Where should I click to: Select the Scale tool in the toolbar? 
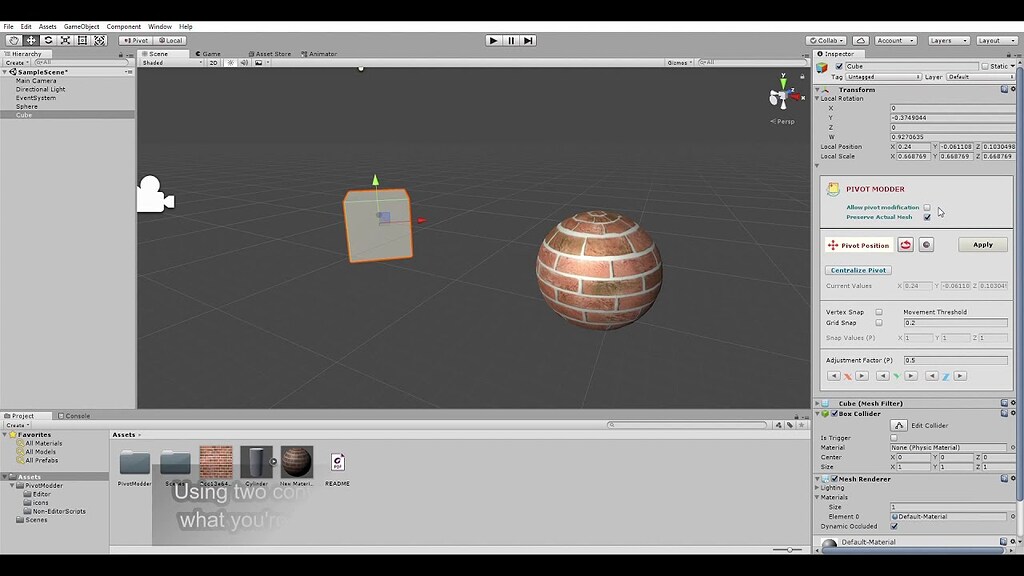[x=63, y=40]
